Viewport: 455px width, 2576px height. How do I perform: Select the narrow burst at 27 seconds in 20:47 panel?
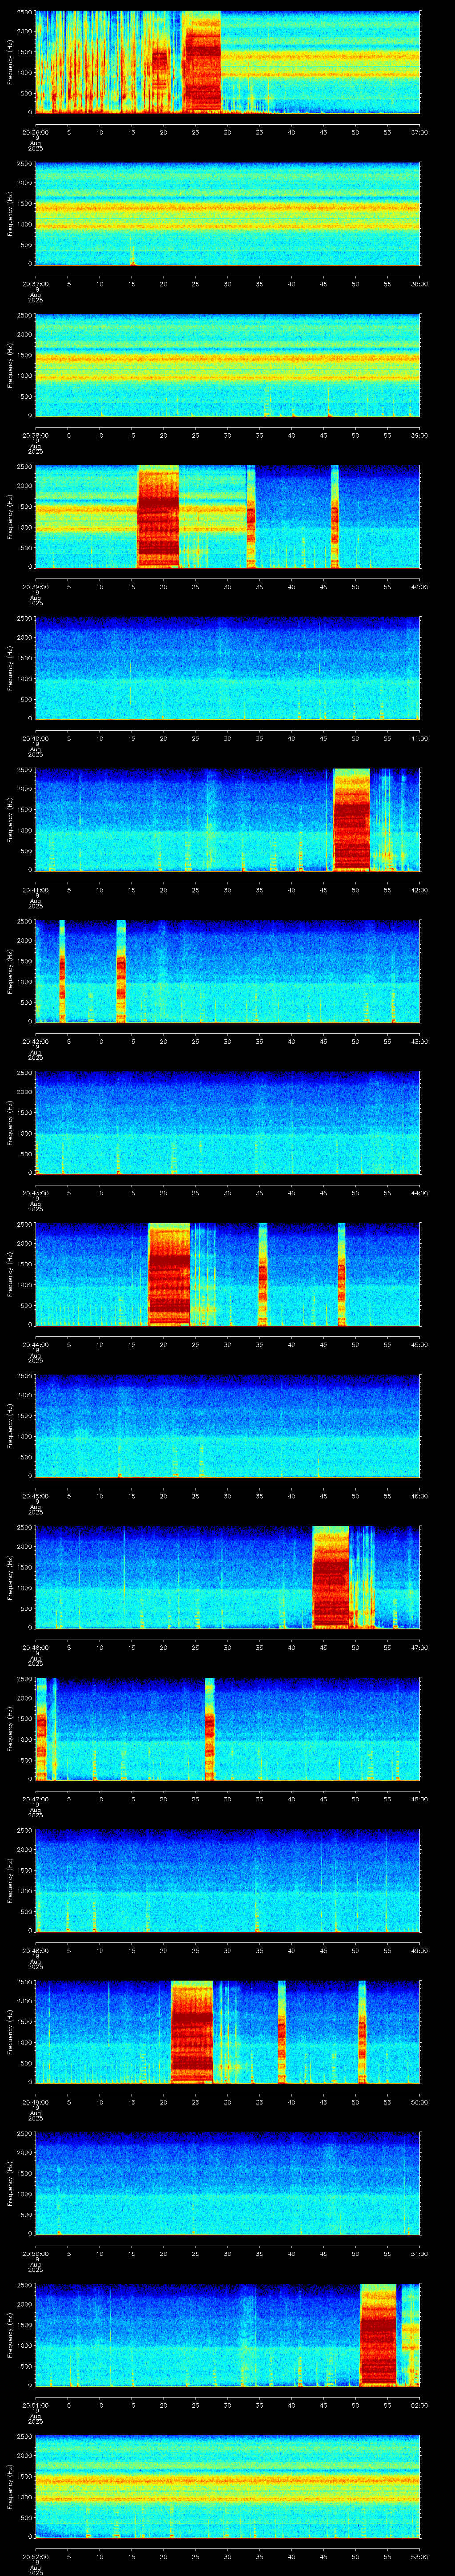coord(210,1729)
